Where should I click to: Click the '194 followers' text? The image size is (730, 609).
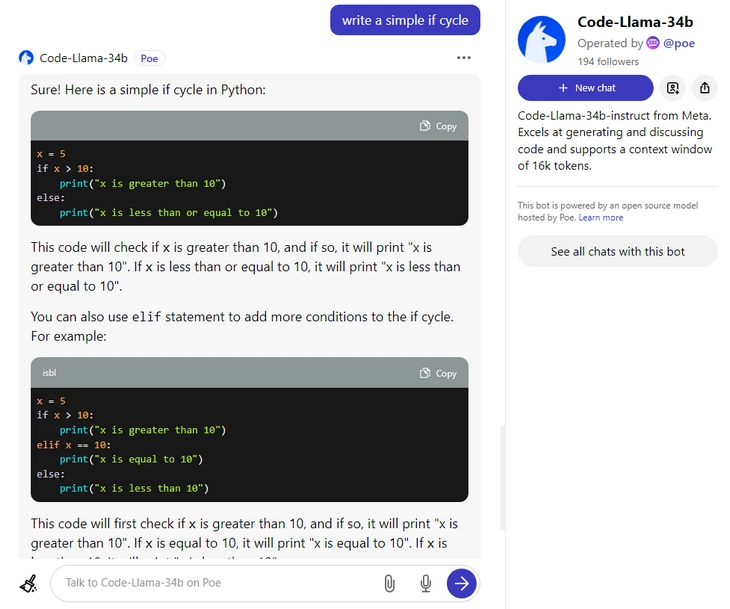608,61
